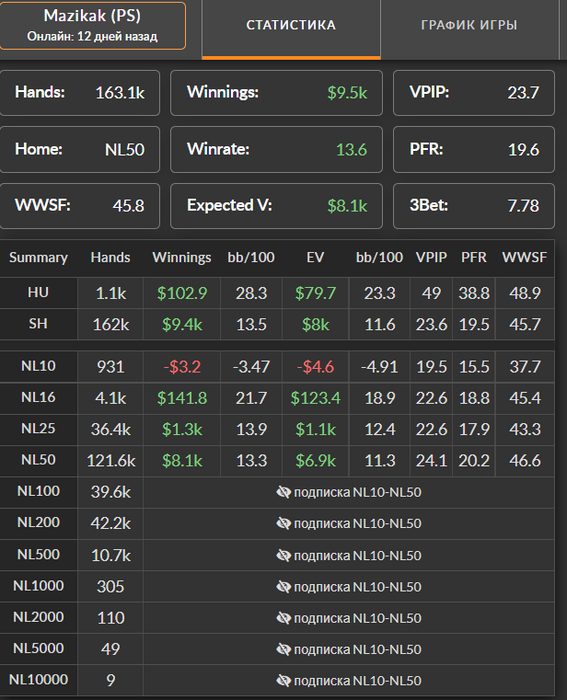
Task: Click the hidden-eye icon beside NL500 subscription
Action: pos(284,555)
